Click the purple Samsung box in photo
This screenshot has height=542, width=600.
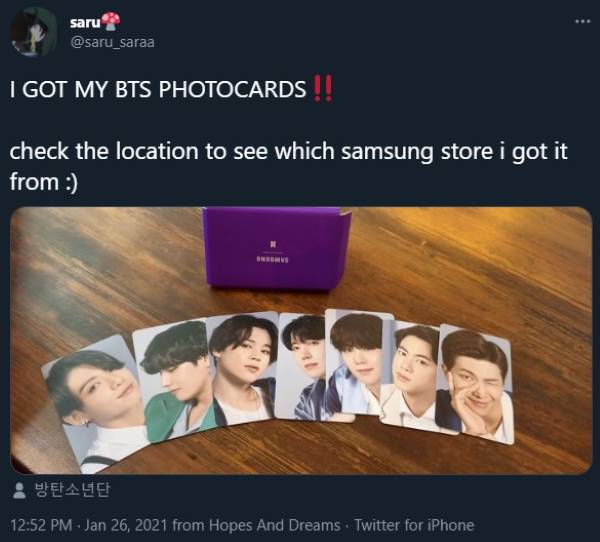pos(276,248)
